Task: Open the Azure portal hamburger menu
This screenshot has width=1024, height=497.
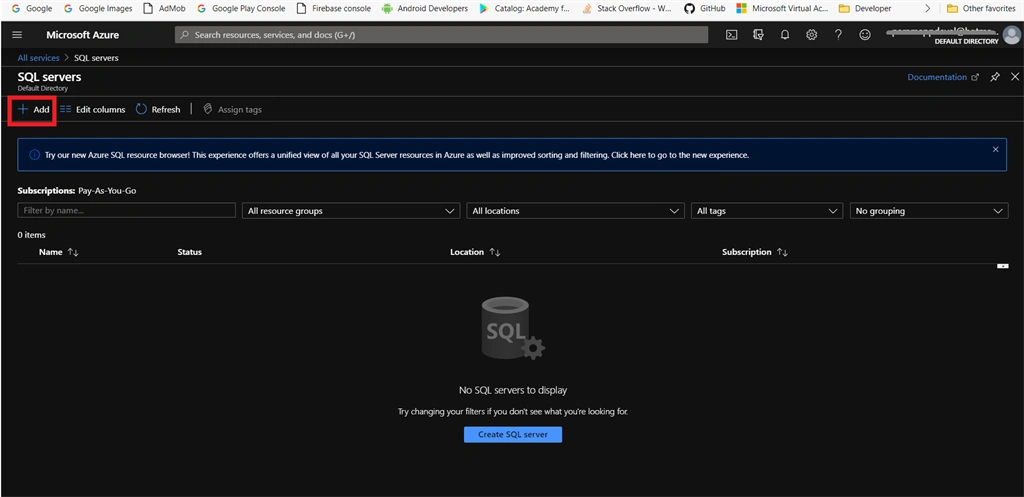Action: pos(17,35)
